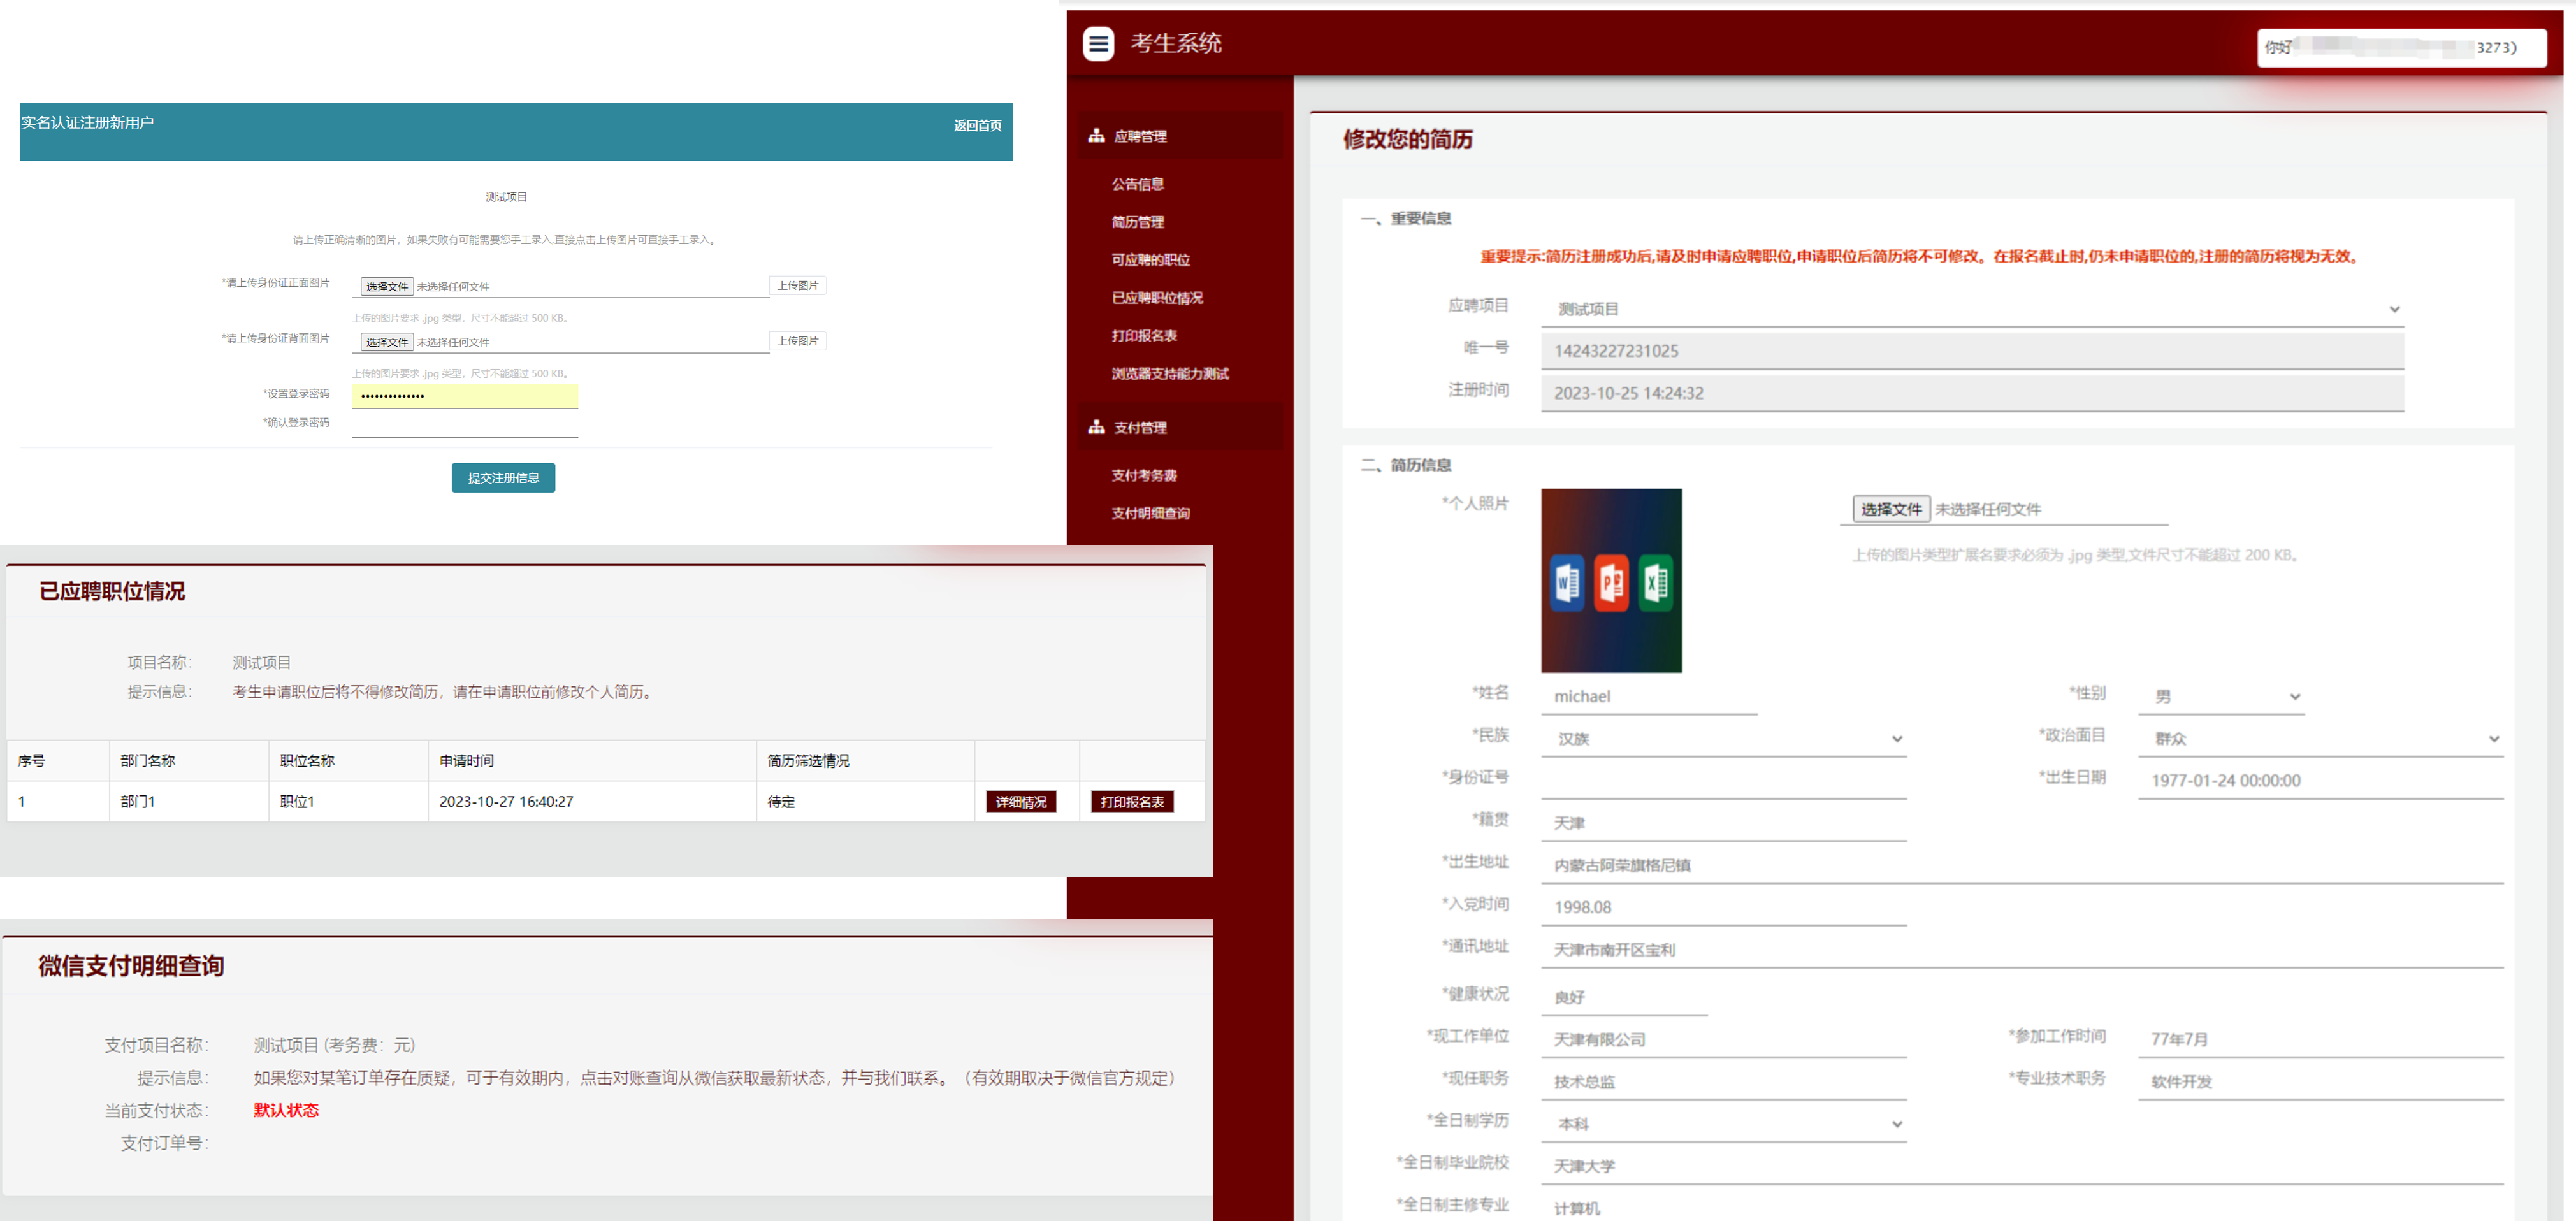Image resolution: width=2576 pixels, height=1221 pixels.
Task: Select 简历管理 sidebar item
Action: (x=1137, y=222)
